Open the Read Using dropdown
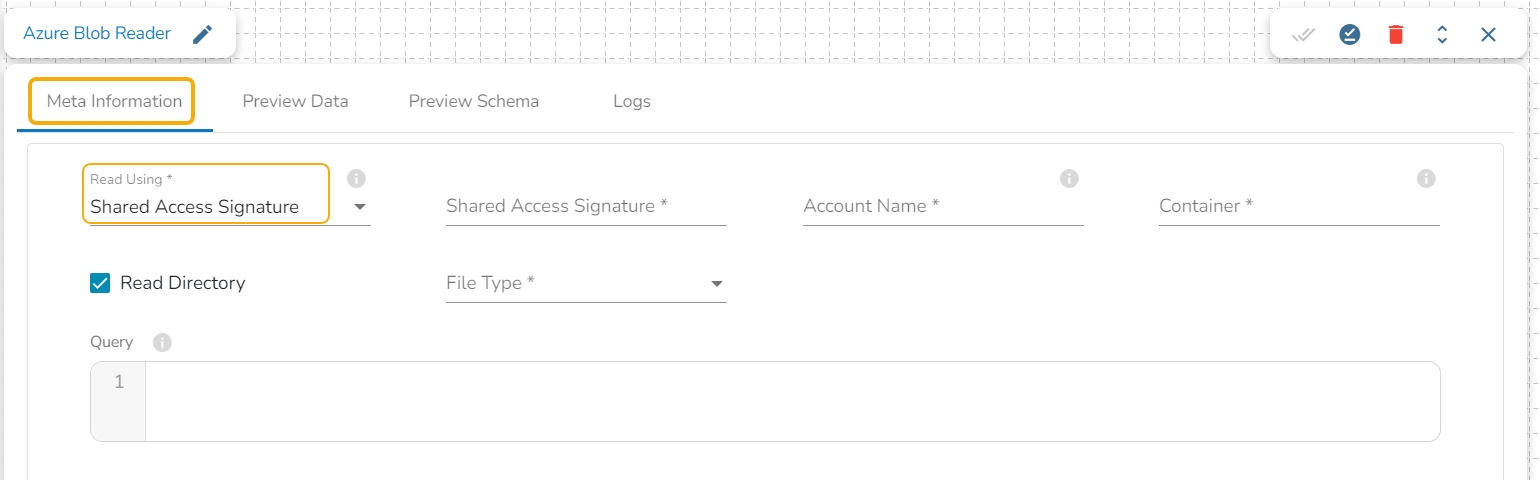1540x480 pixels. (x=360, y=207)
